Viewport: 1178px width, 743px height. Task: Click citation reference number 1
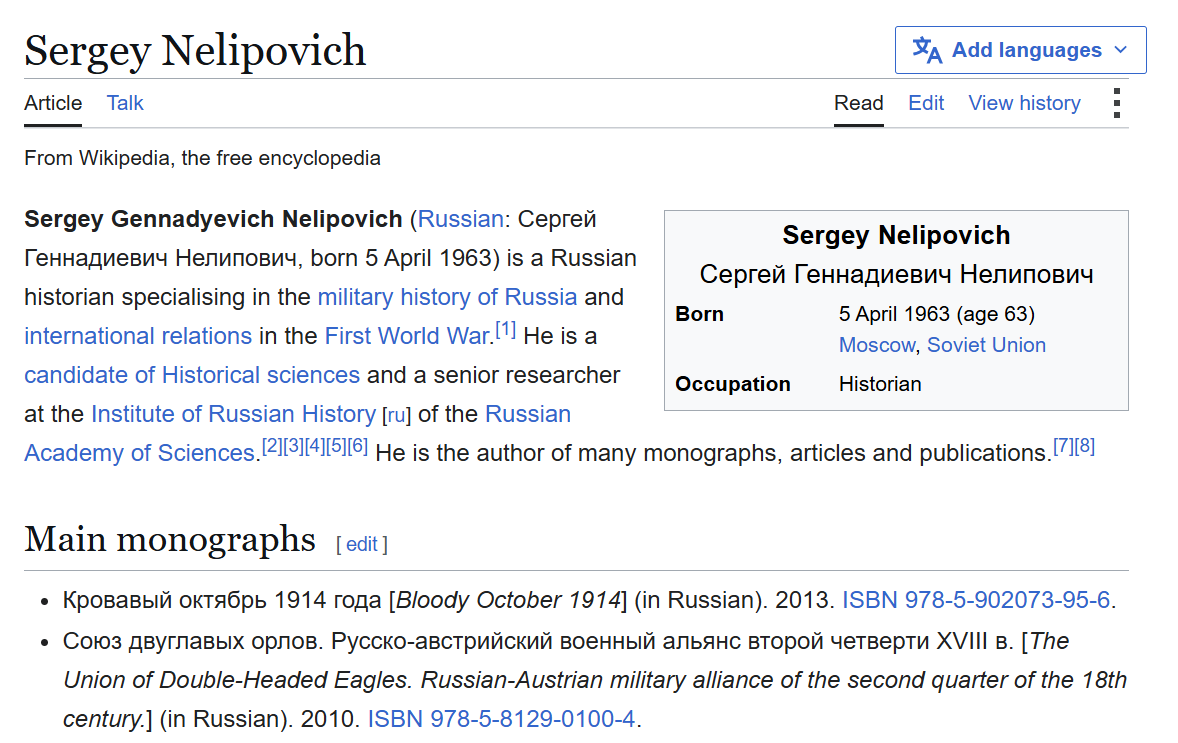[505, 329]
